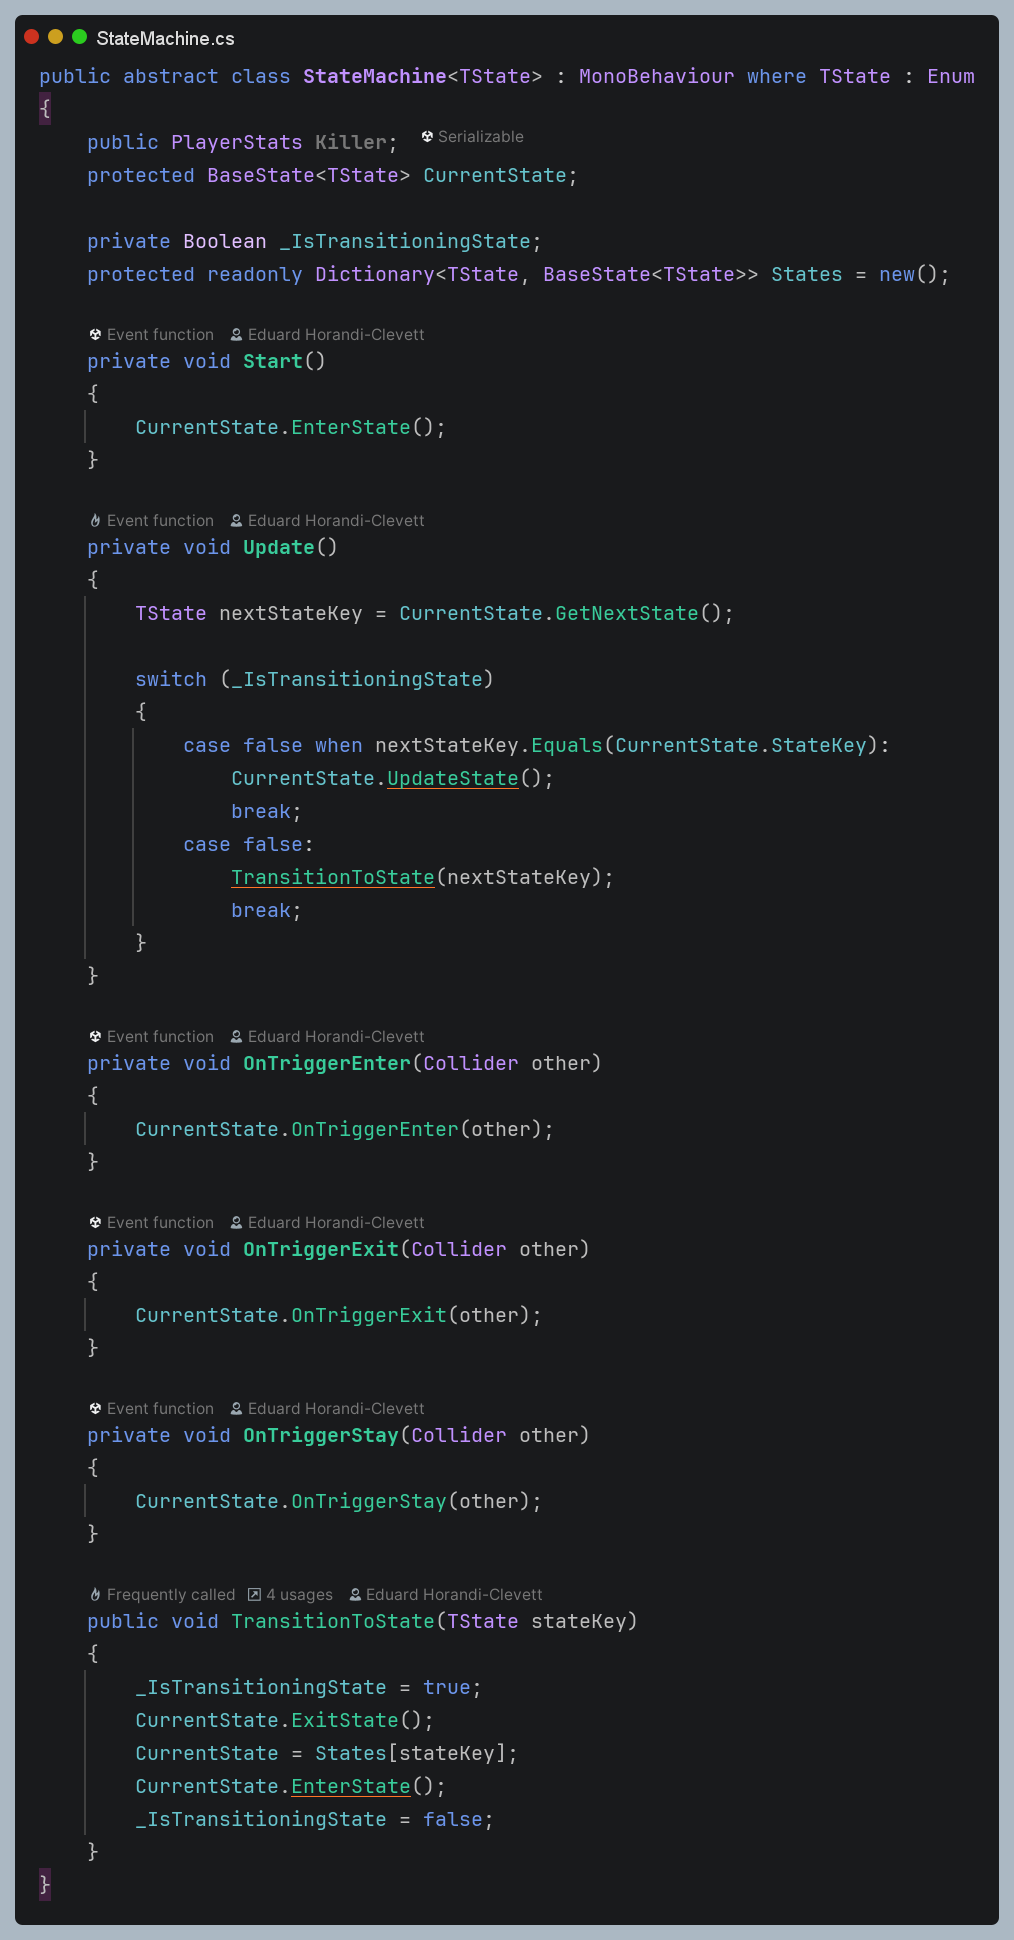Click the flame icon above Update method
The width and height of the screenshot is (1014, 1940).
pyautogui.click(x=95, y=521)
